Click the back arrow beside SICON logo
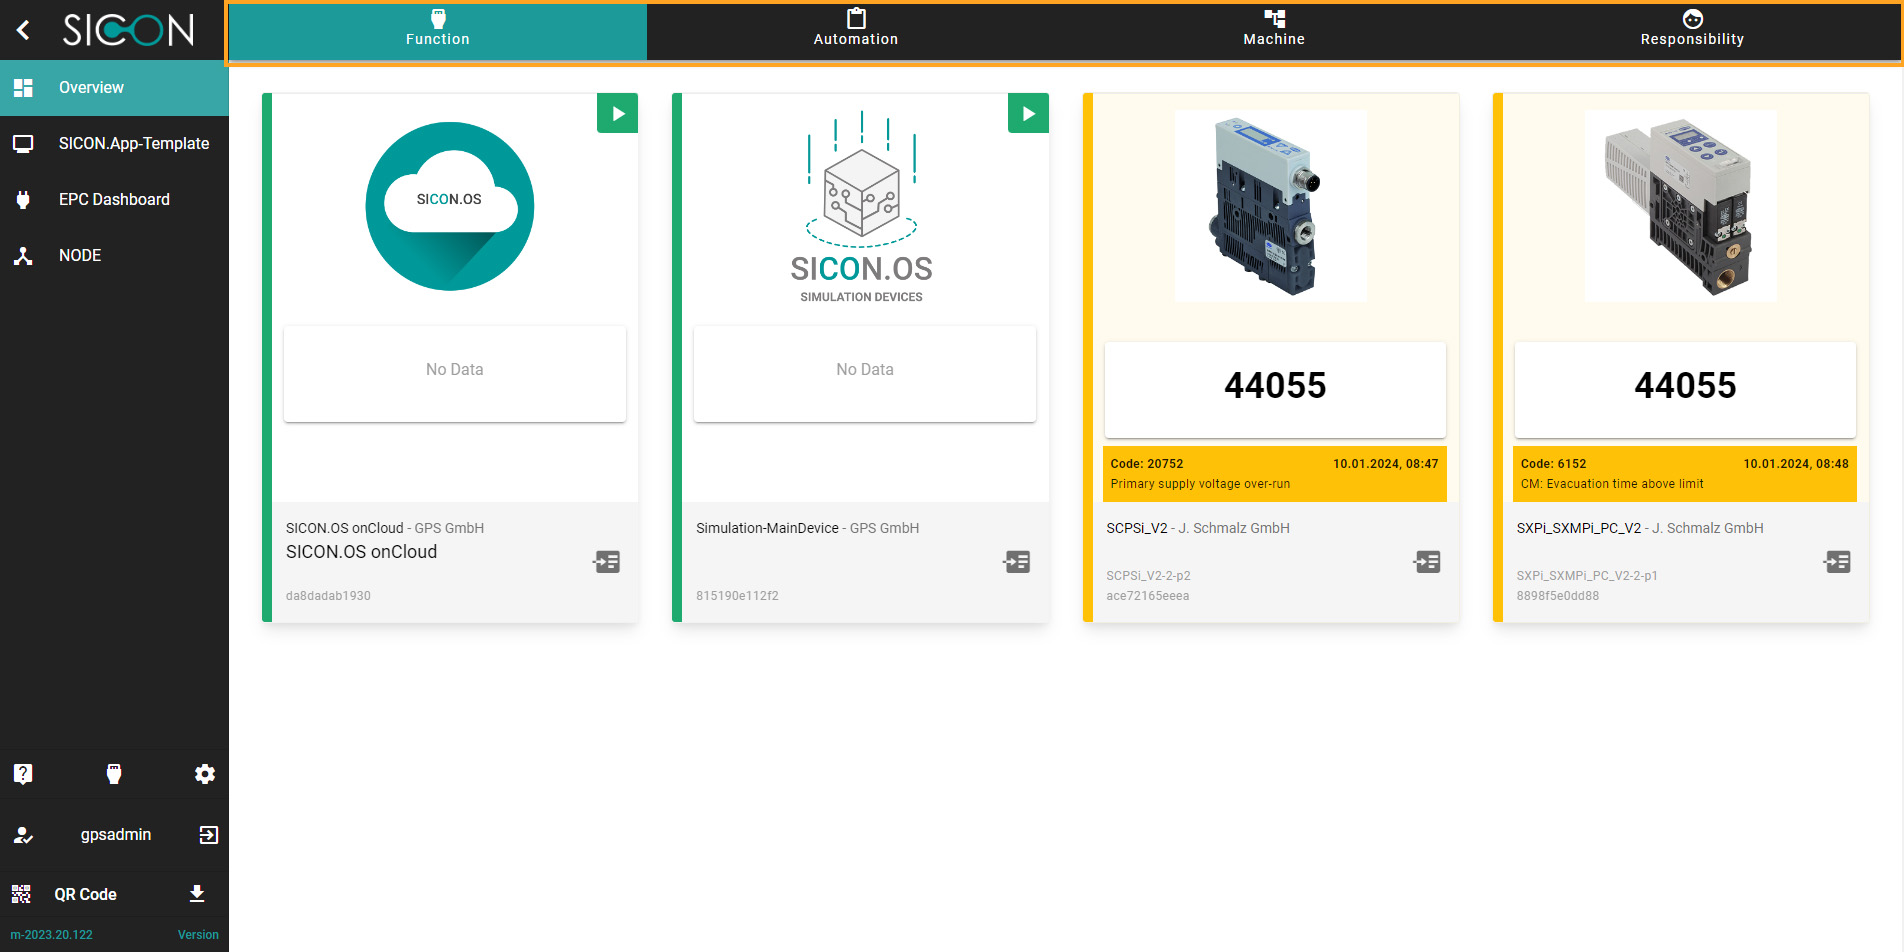1904x952 pixels. pyautogui.click(x=24, y=30)
